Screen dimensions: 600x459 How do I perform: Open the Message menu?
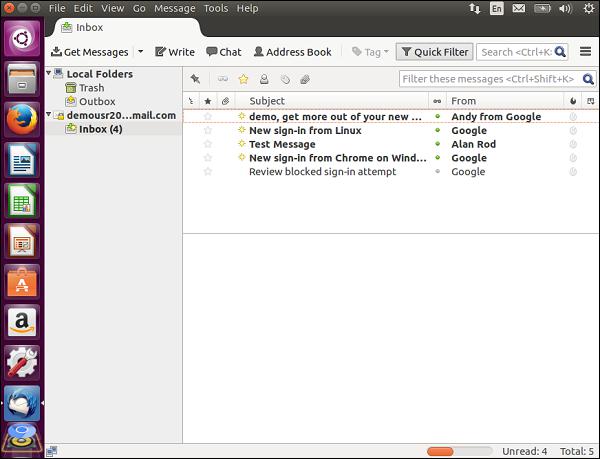click(x=174, y=8)
